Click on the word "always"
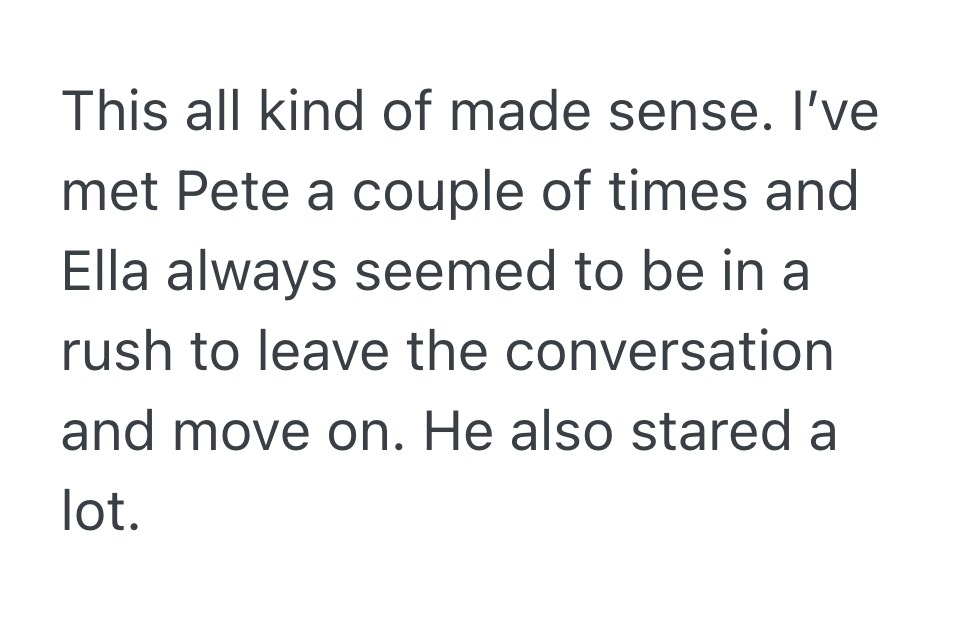 [x=251, y=272]
